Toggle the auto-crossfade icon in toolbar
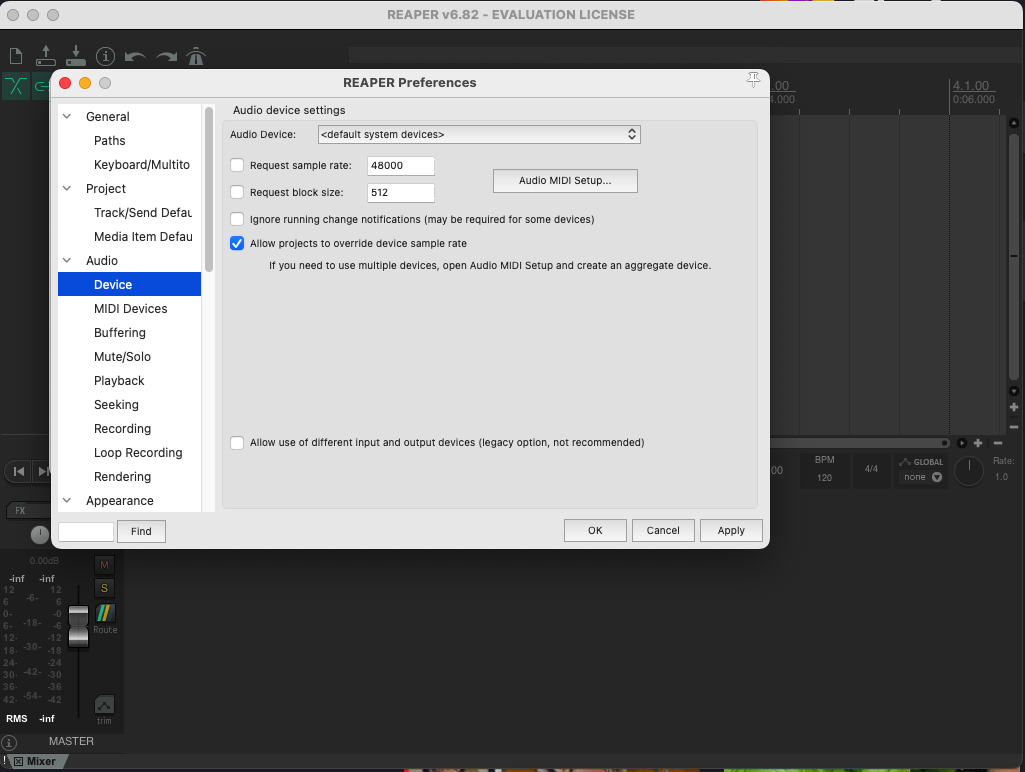Screen dimensions: 1025x772 click(x=16, y=86)
